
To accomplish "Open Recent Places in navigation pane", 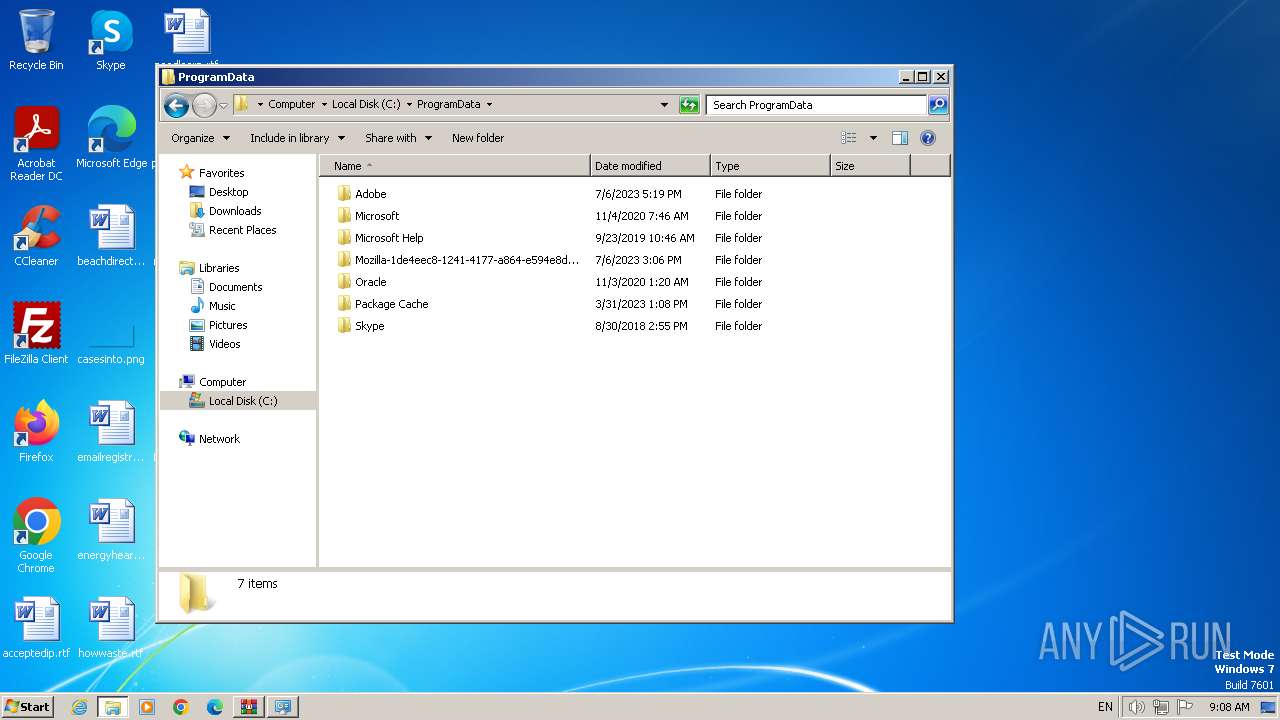I will pos(242,230).
